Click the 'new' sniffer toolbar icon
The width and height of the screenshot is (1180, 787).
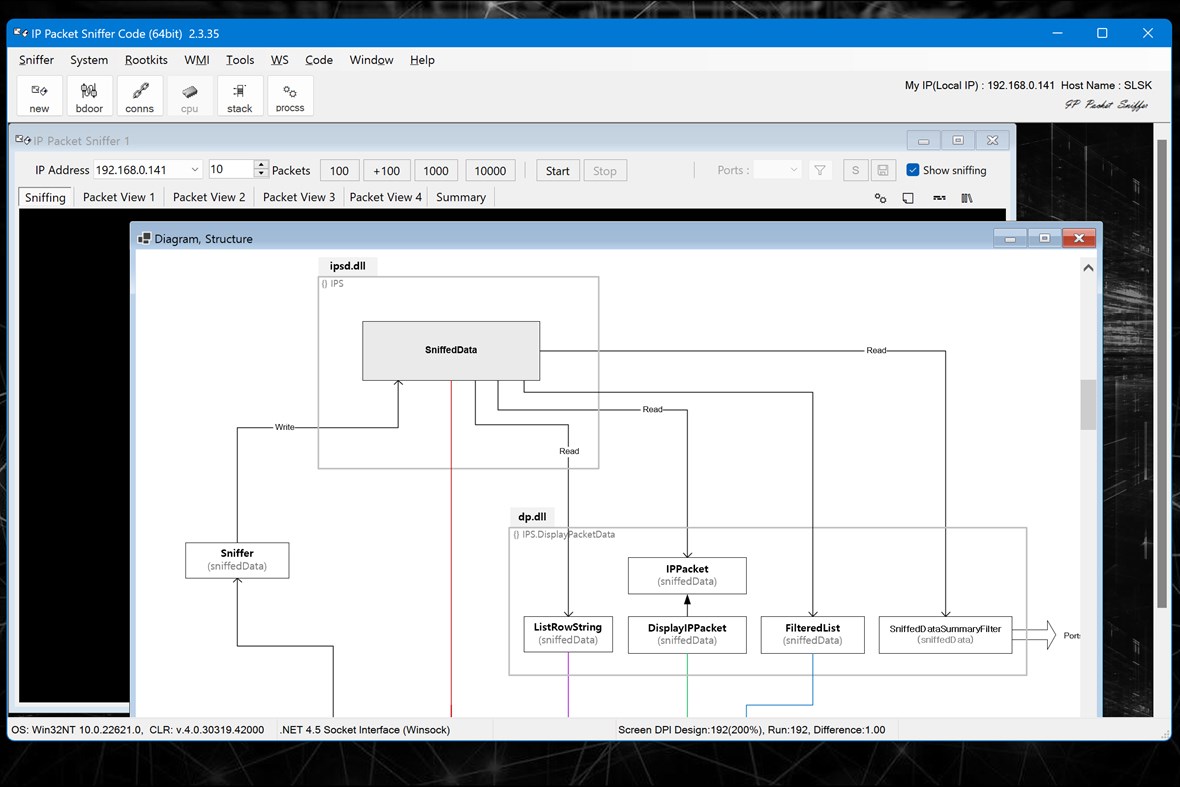click(39, 96)
